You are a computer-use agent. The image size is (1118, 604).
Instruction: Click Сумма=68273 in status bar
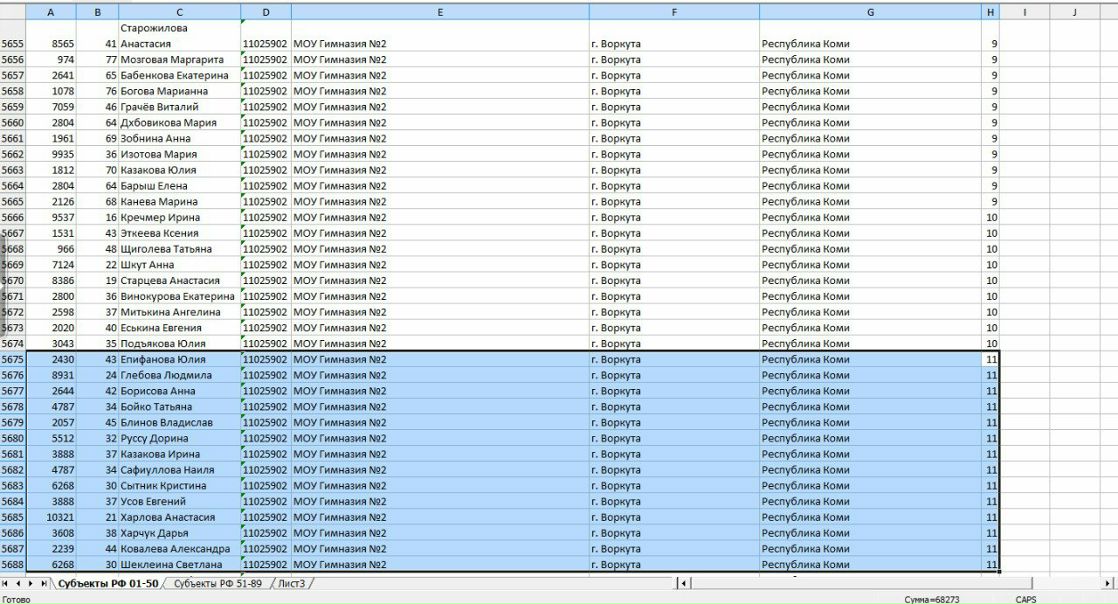point(931,598)
